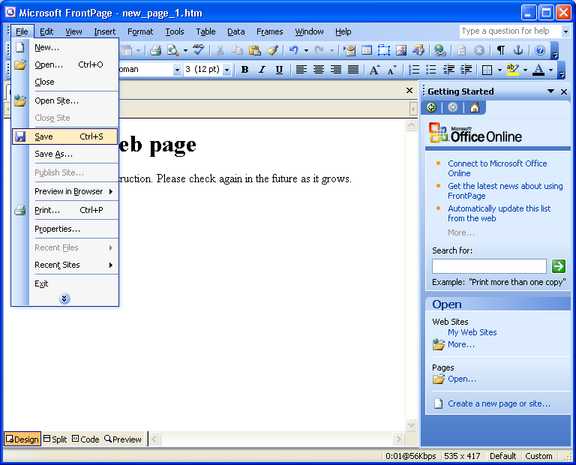The width and height of the screenshot is (576, 465).
Task: Toggle Underline formatting
Action: (x=279, y=69)
